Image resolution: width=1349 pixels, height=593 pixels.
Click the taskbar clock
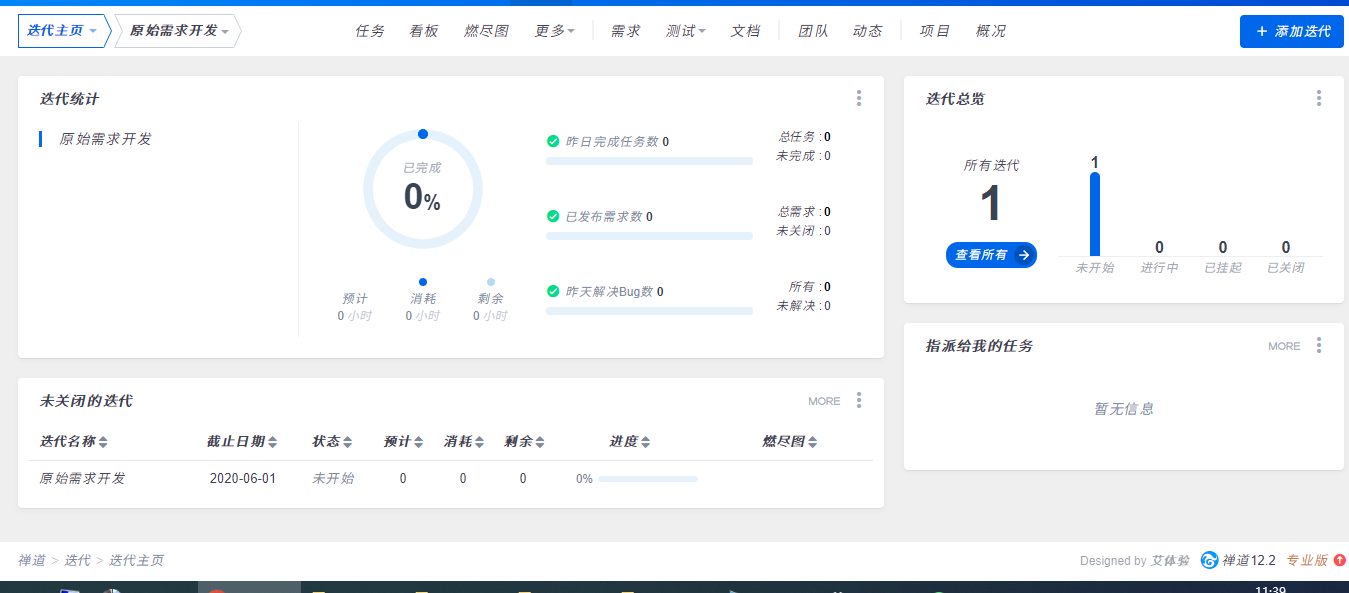click(1270, 588)
